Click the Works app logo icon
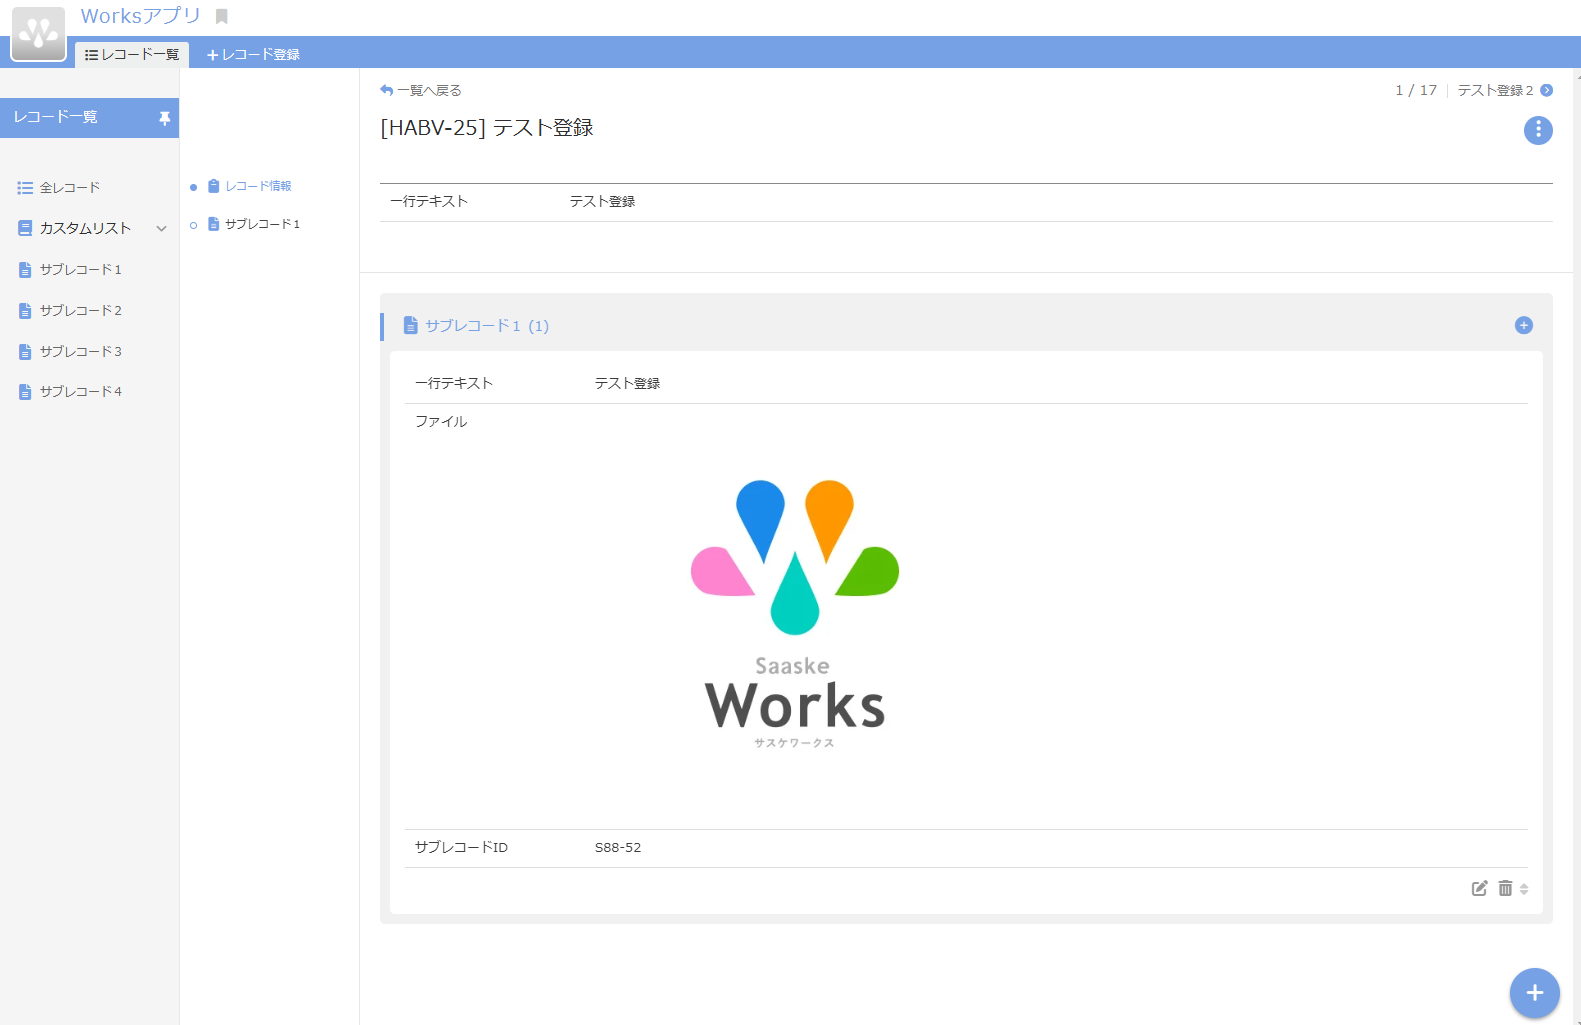This screenshot has height=1025, width=1581. pyautogui.click(x=38, y=34)
